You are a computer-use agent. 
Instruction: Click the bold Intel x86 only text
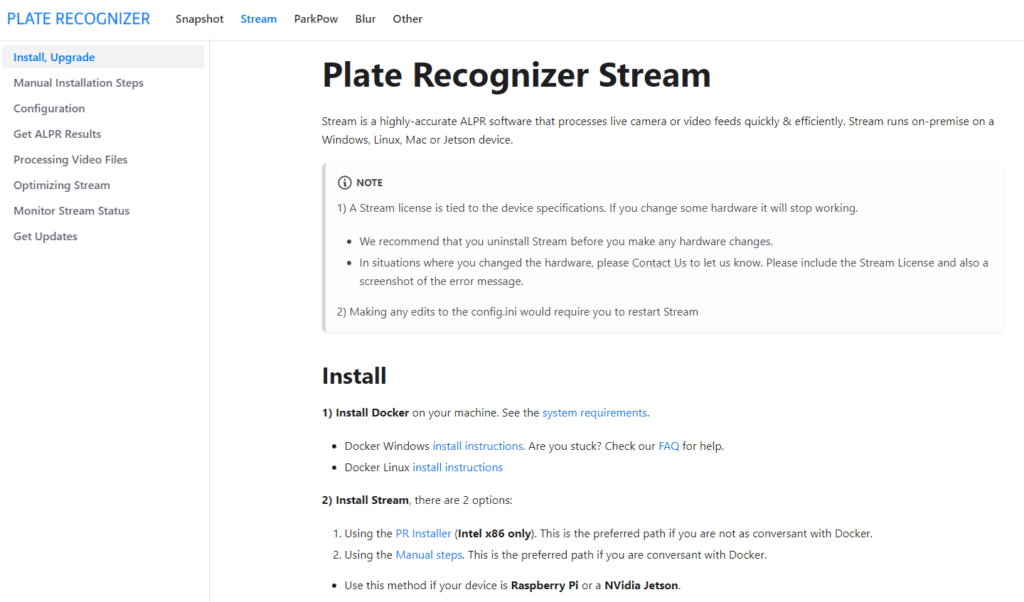(x=494, y=533)
